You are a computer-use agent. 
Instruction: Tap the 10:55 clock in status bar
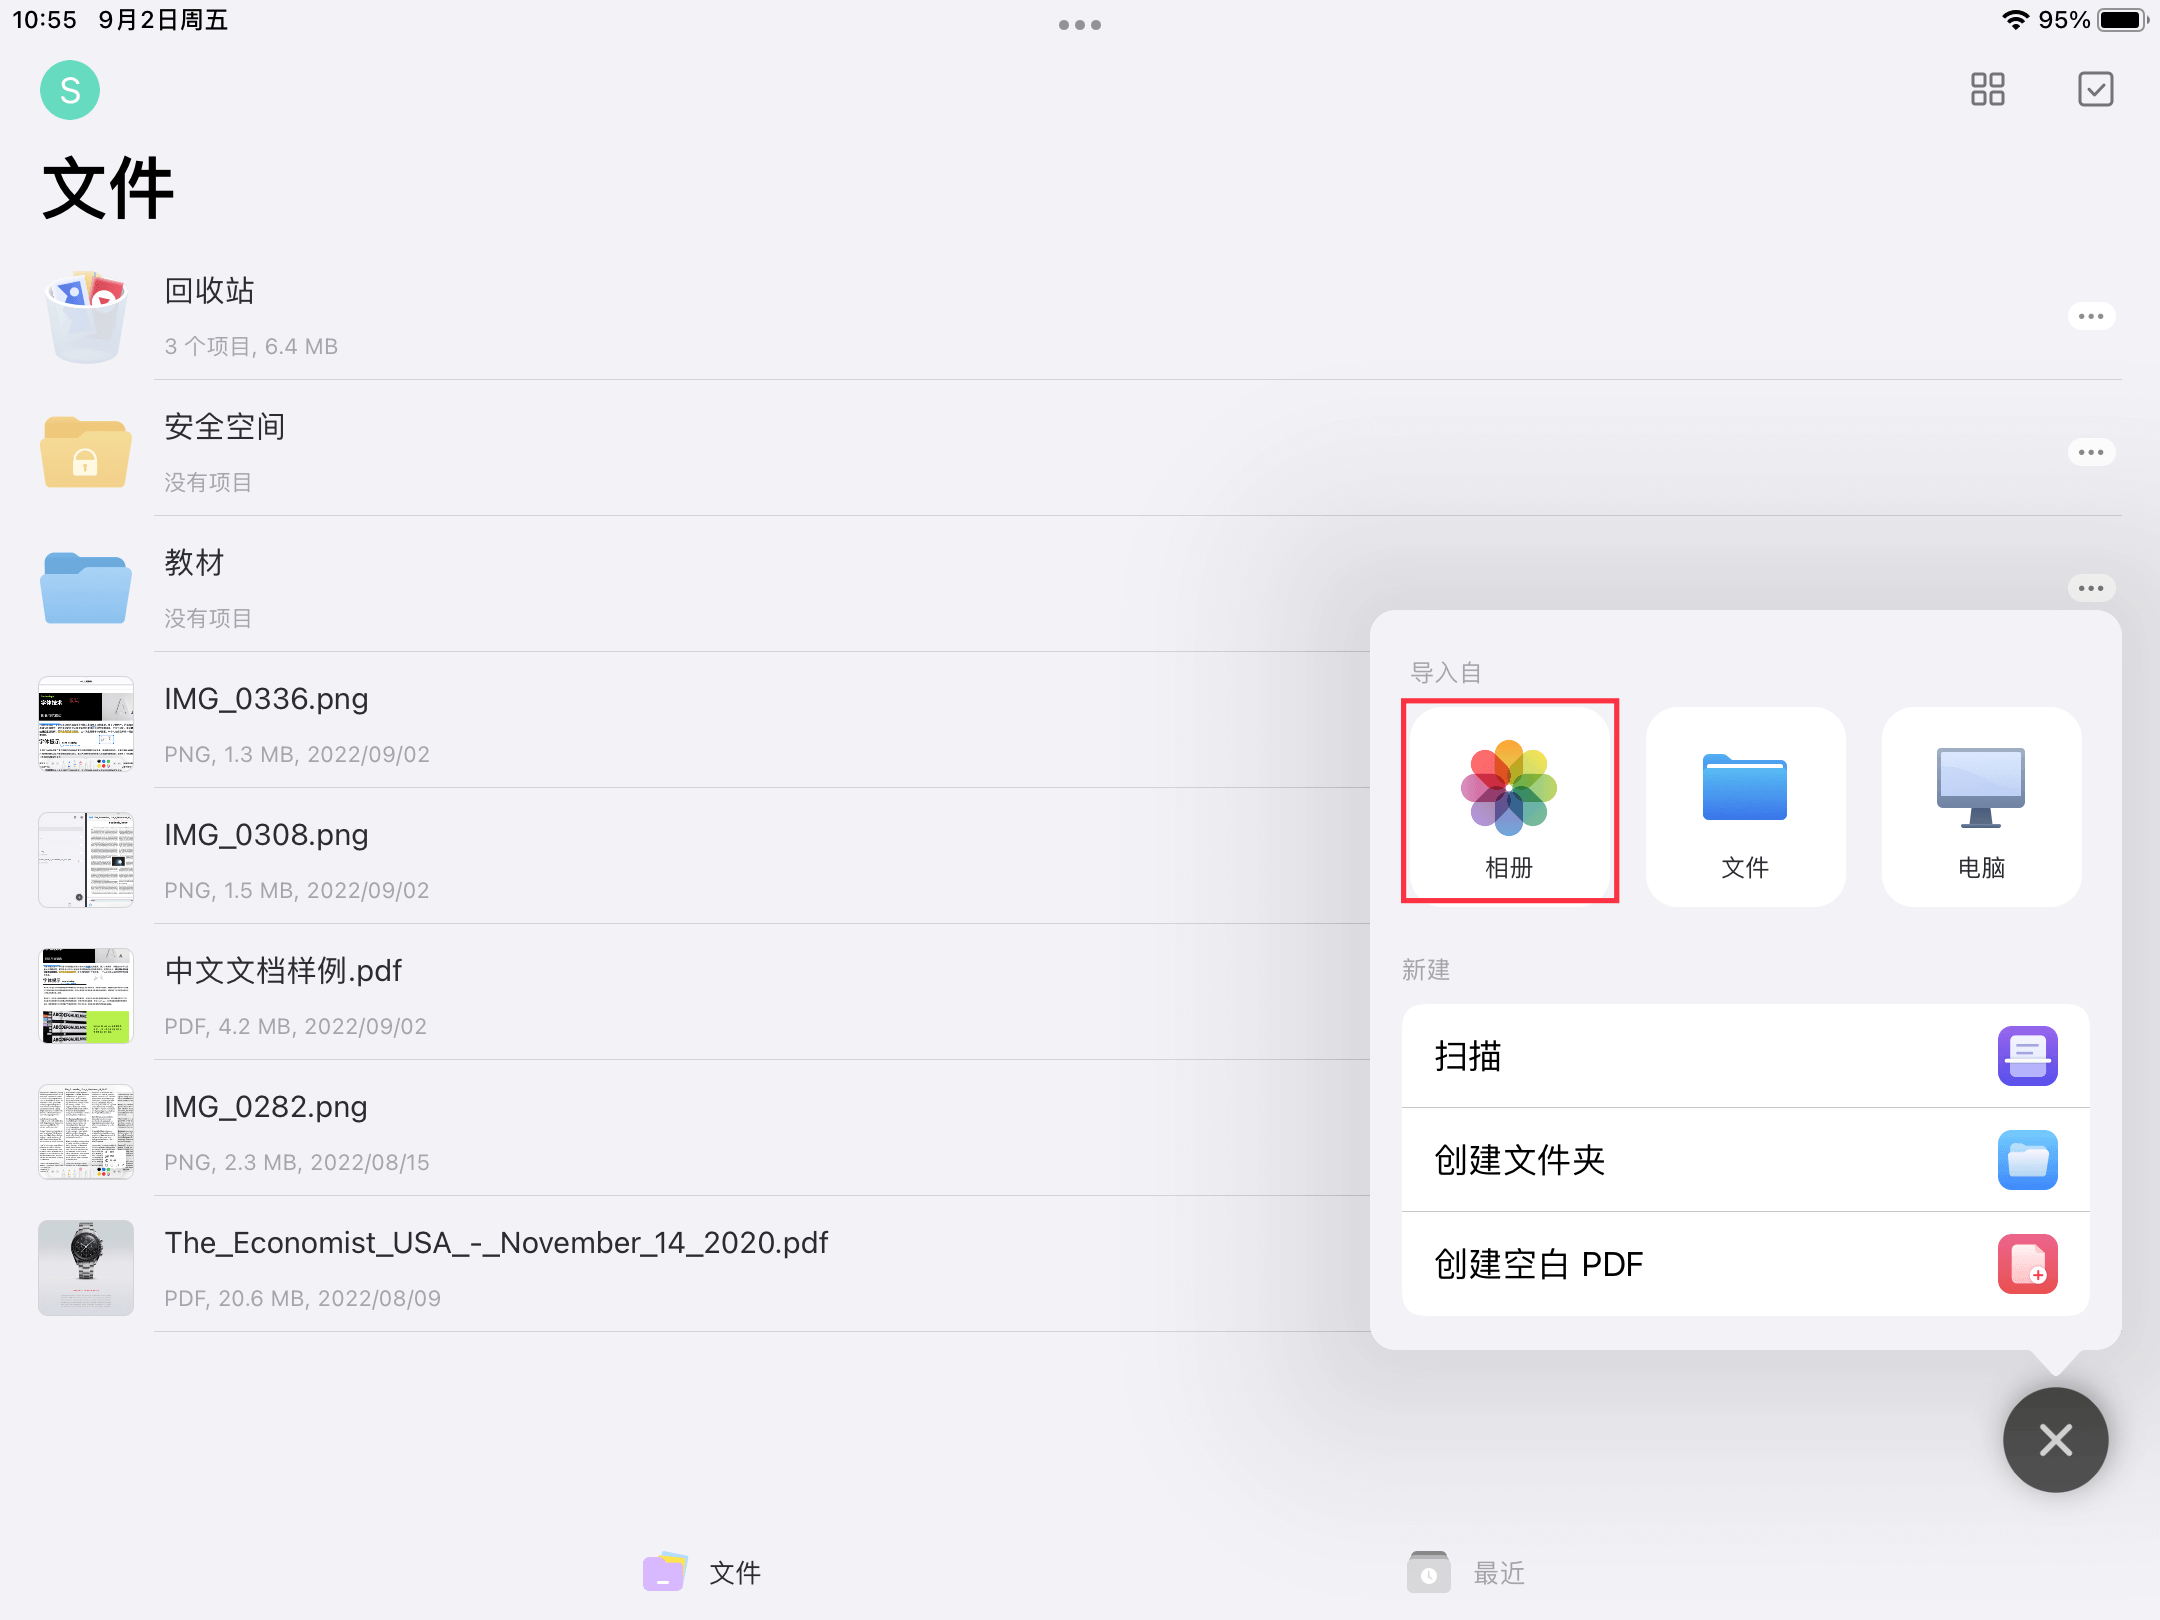[44, 20]
